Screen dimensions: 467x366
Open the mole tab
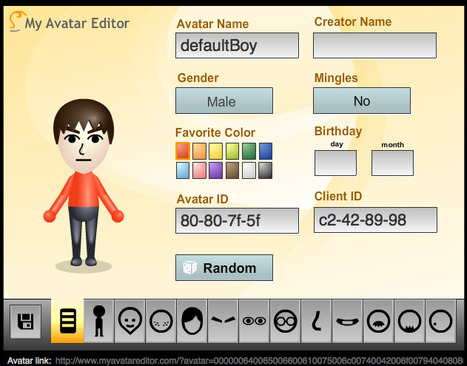[x=441, y=321]
